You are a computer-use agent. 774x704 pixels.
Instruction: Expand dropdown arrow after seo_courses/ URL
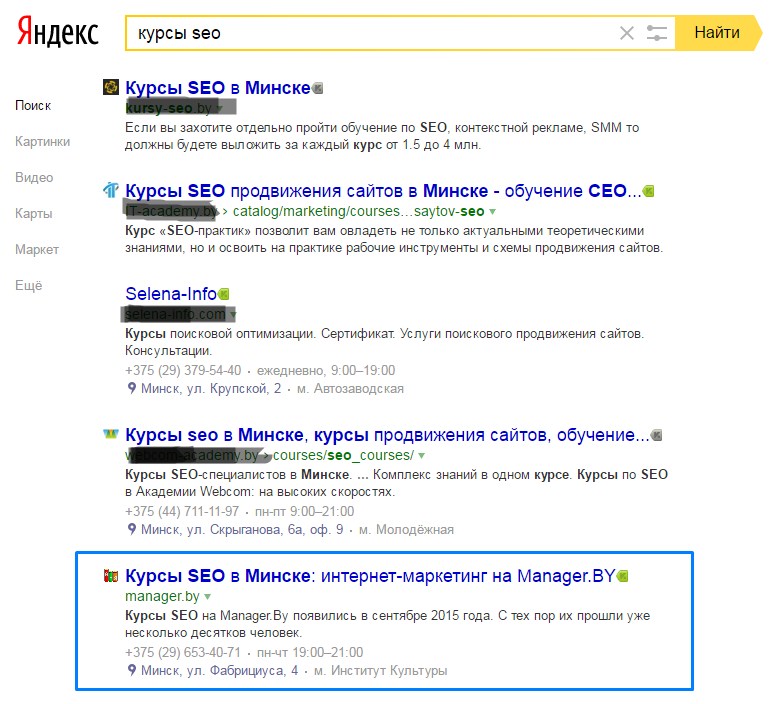tap(421, 456)
